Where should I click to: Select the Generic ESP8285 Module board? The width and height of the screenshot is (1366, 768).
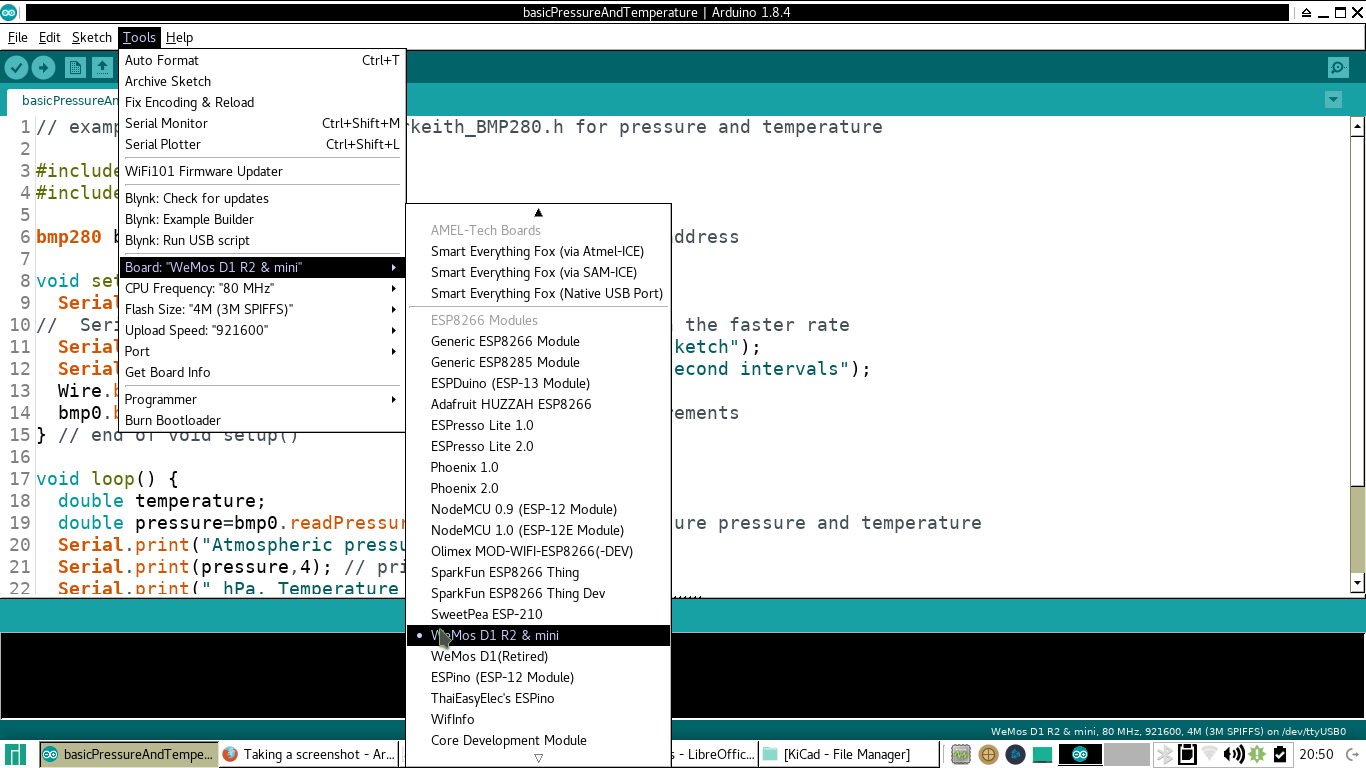[x=538, y=362]
